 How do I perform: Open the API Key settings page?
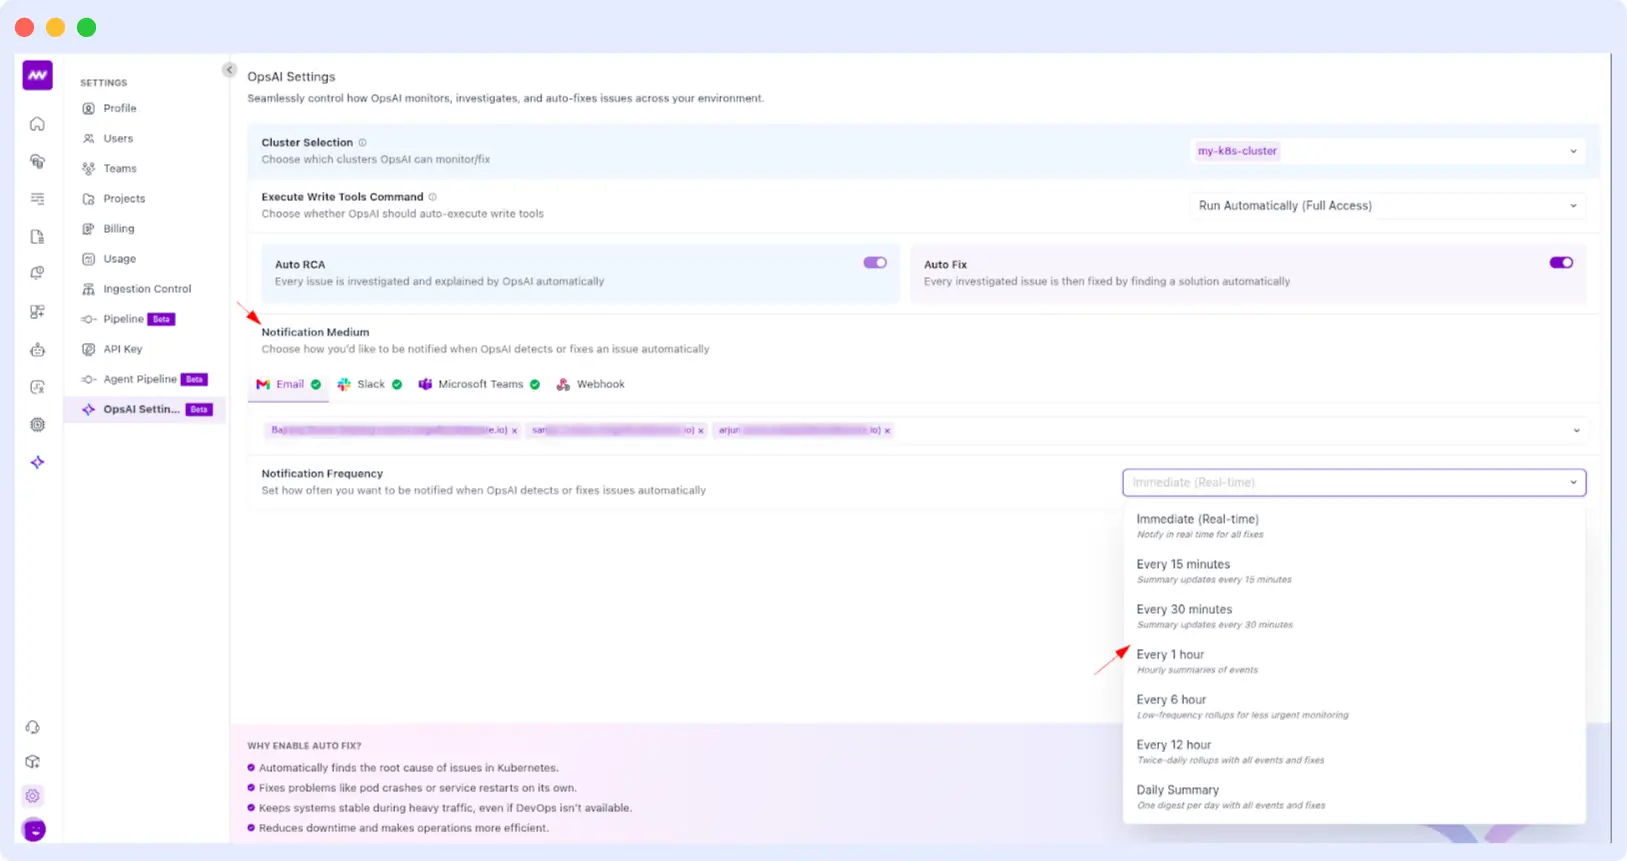122,349
